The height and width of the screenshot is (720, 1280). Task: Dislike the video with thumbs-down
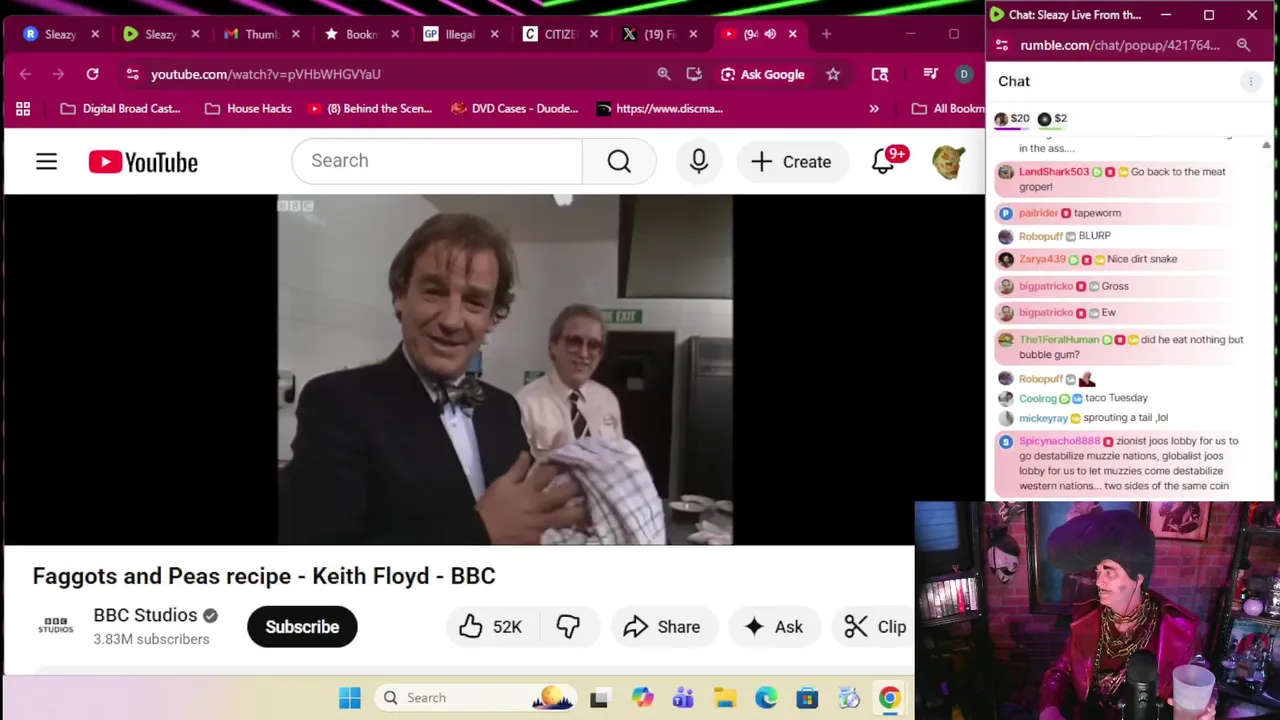(x=568, y=627)
